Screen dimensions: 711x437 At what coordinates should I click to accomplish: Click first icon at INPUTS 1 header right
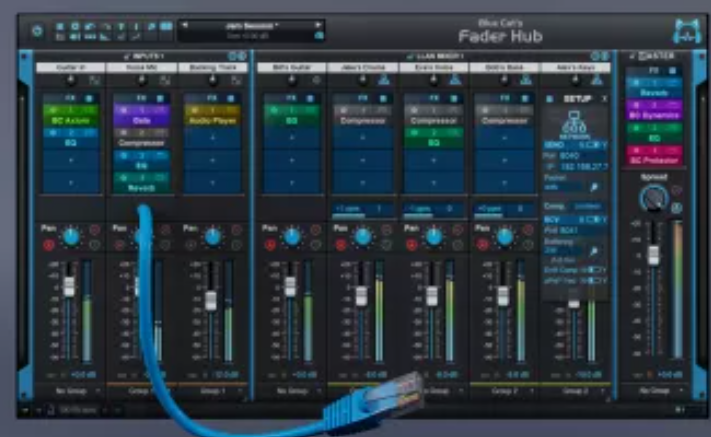point(232,56)
